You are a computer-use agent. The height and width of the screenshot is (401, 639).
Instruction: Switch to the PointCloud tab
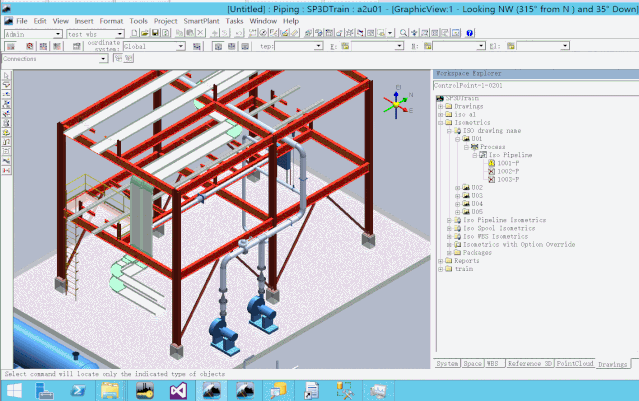[x=575, y=363]
